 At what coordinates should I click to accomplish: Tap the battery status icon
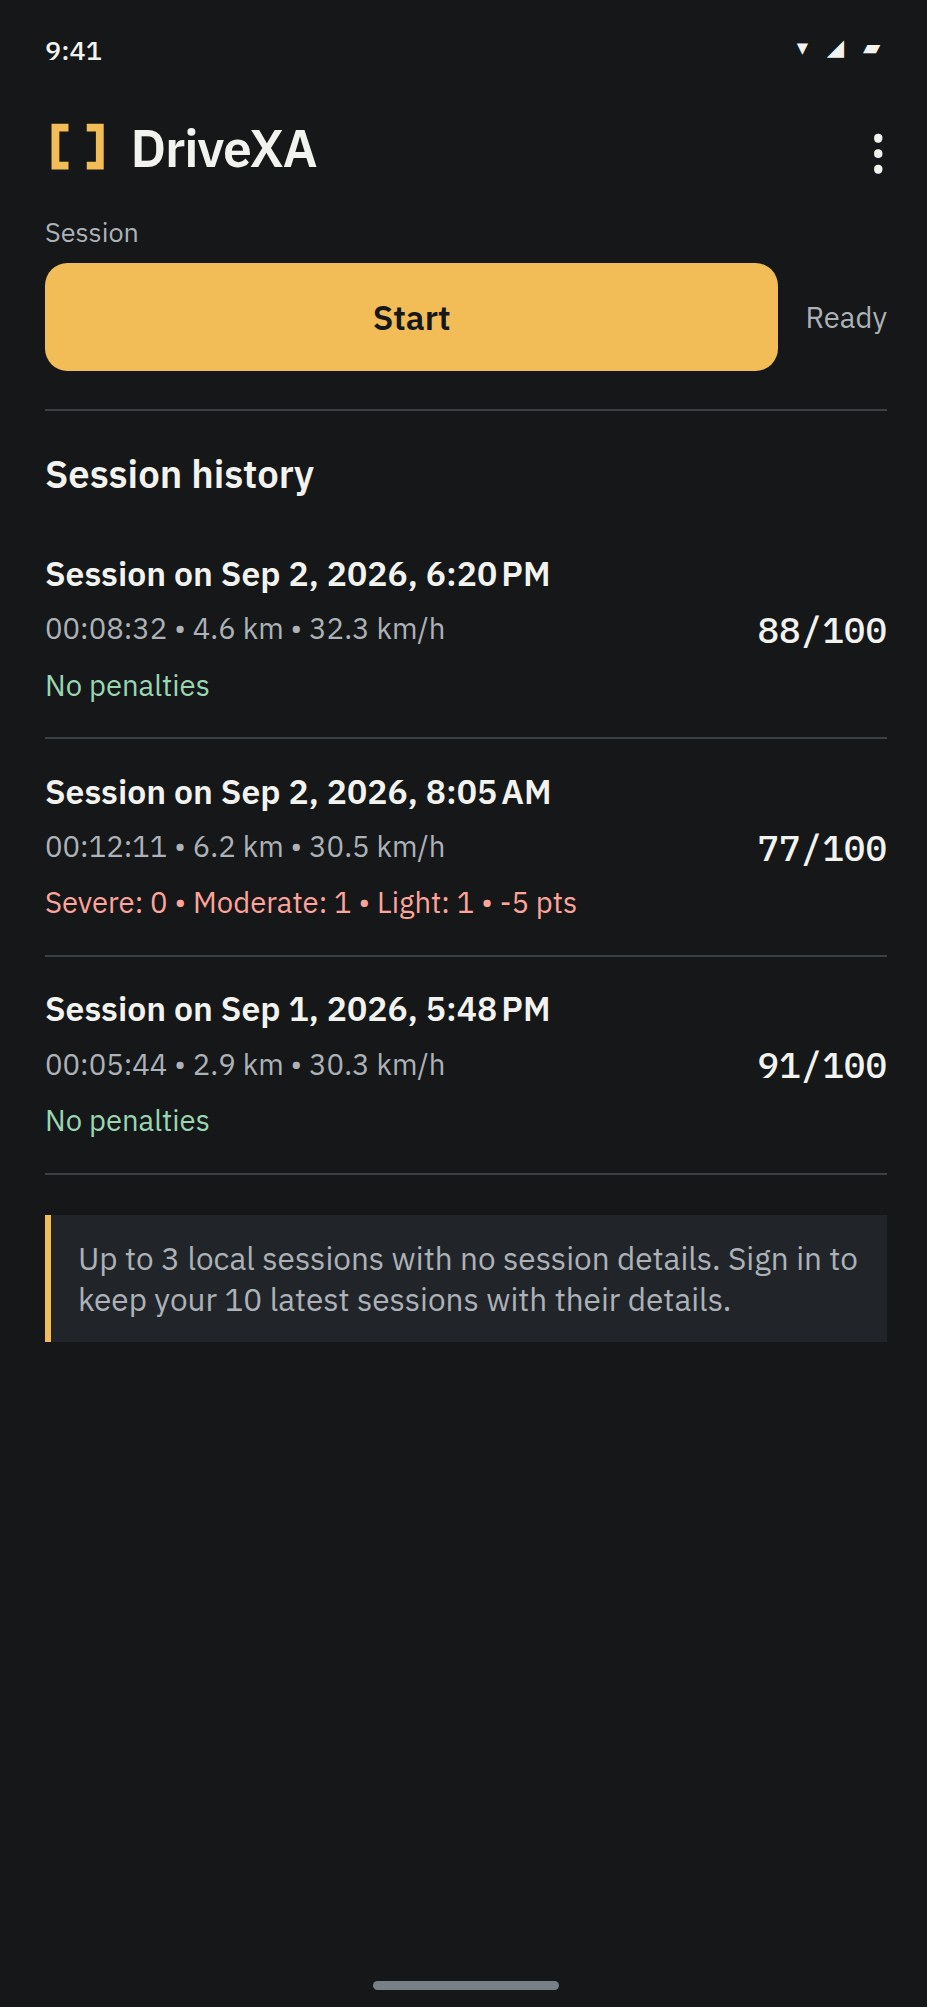coord(871,49)
